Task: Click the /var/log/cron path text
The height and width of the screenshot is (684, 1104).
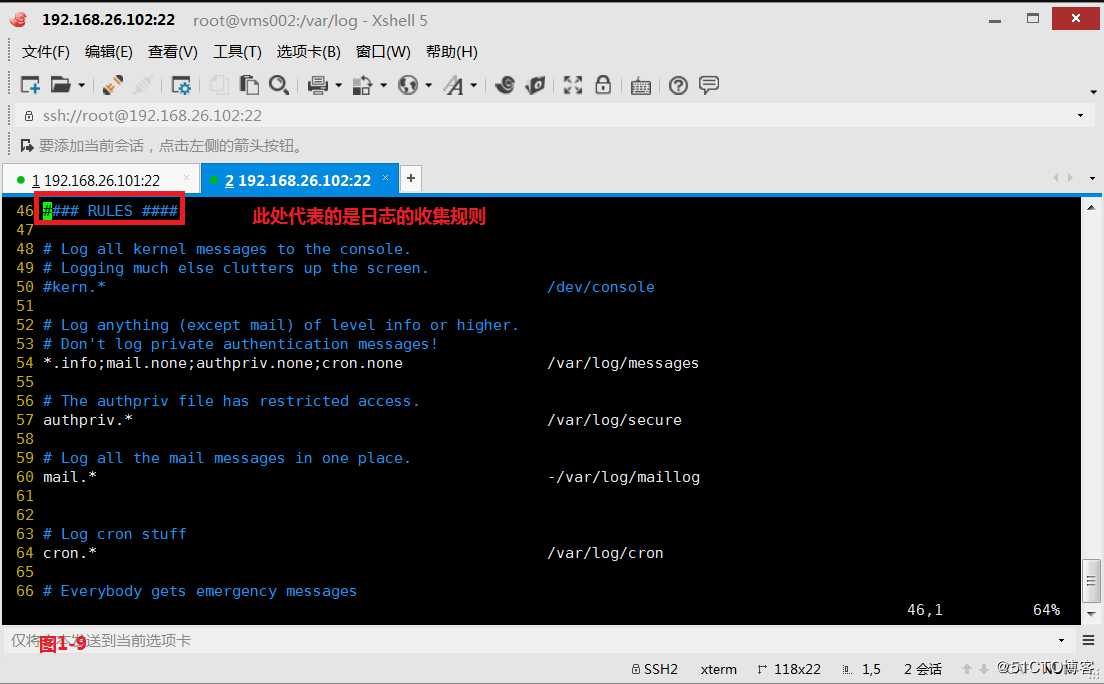Action: pos(606,554)
